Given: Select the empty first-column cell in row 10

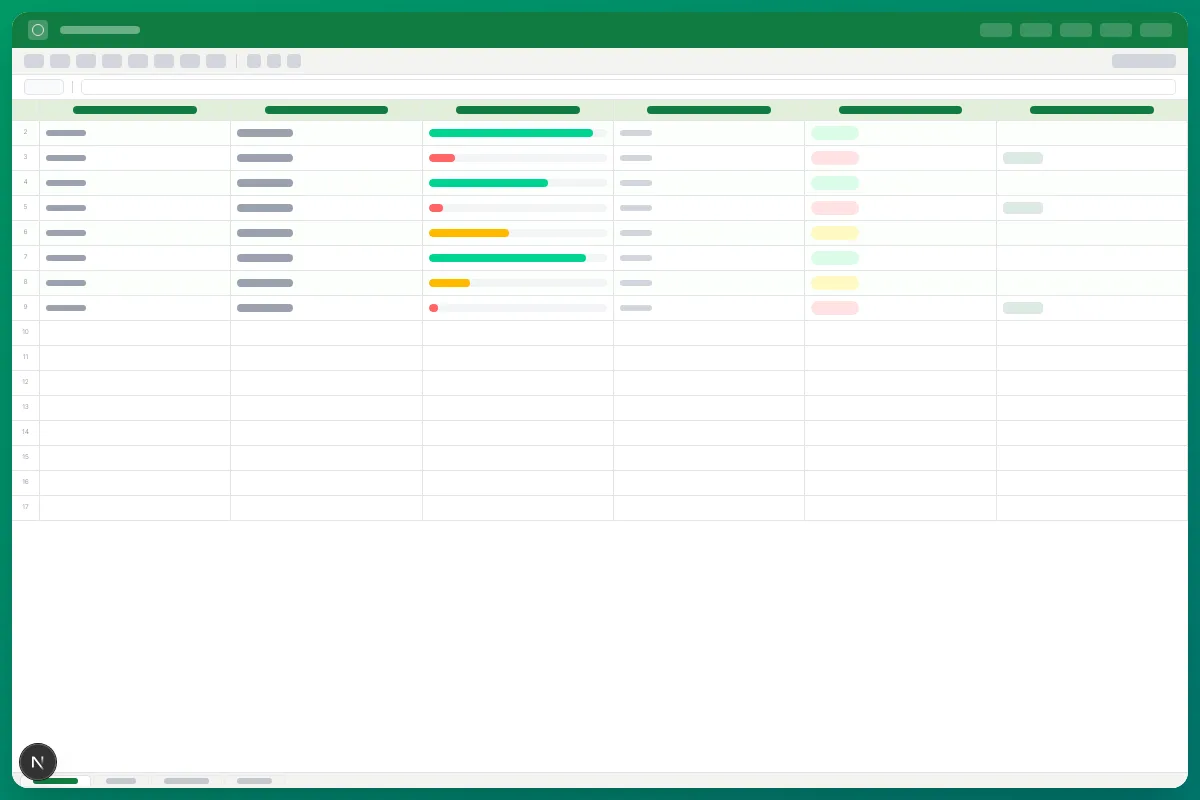Looking at the screenshot, I should (135, 333).
